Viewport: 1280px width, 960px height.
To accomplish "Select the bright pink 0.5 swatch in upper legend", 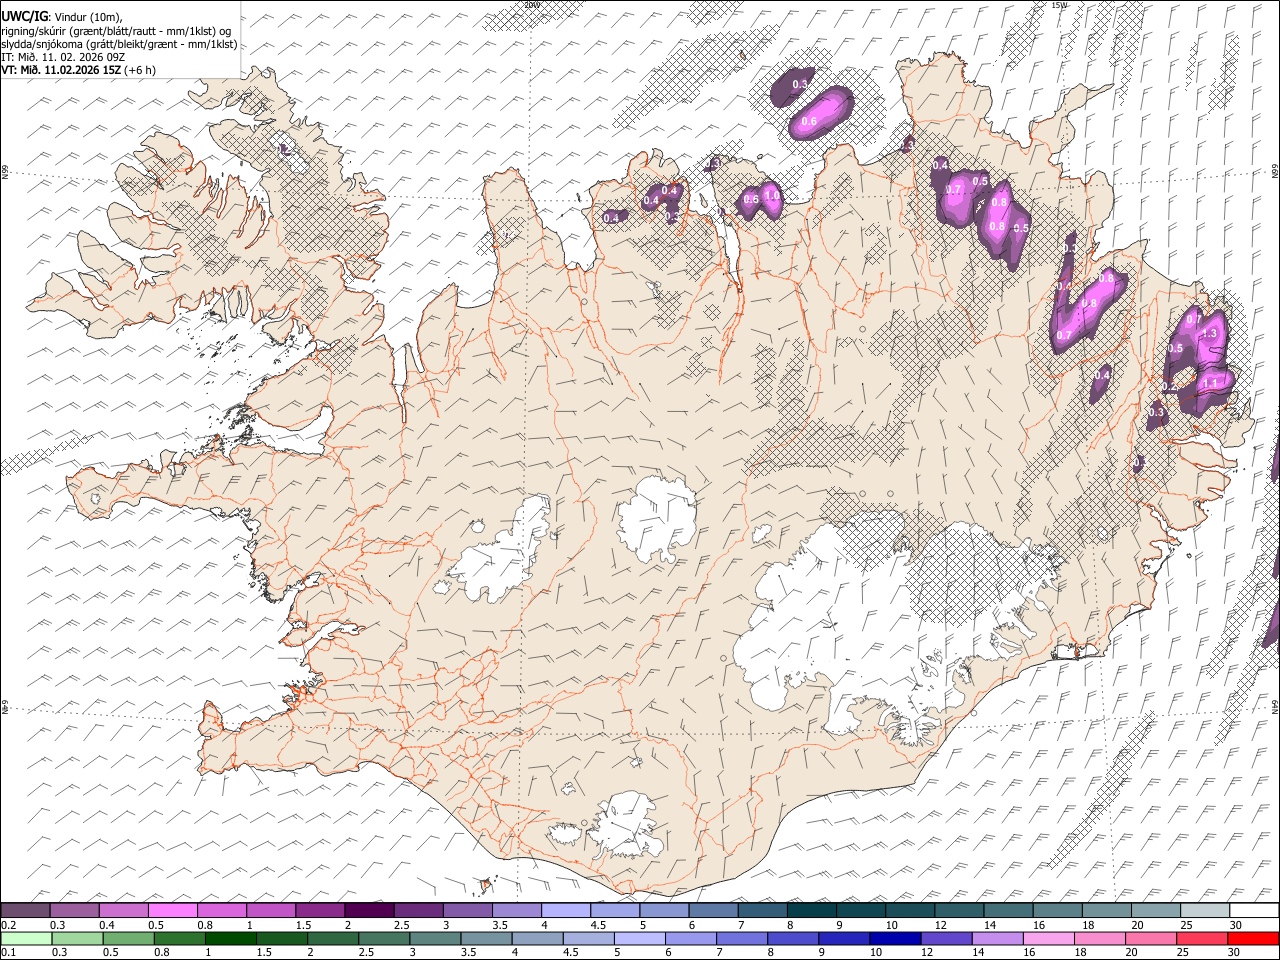I will click(x=172, y=911).
